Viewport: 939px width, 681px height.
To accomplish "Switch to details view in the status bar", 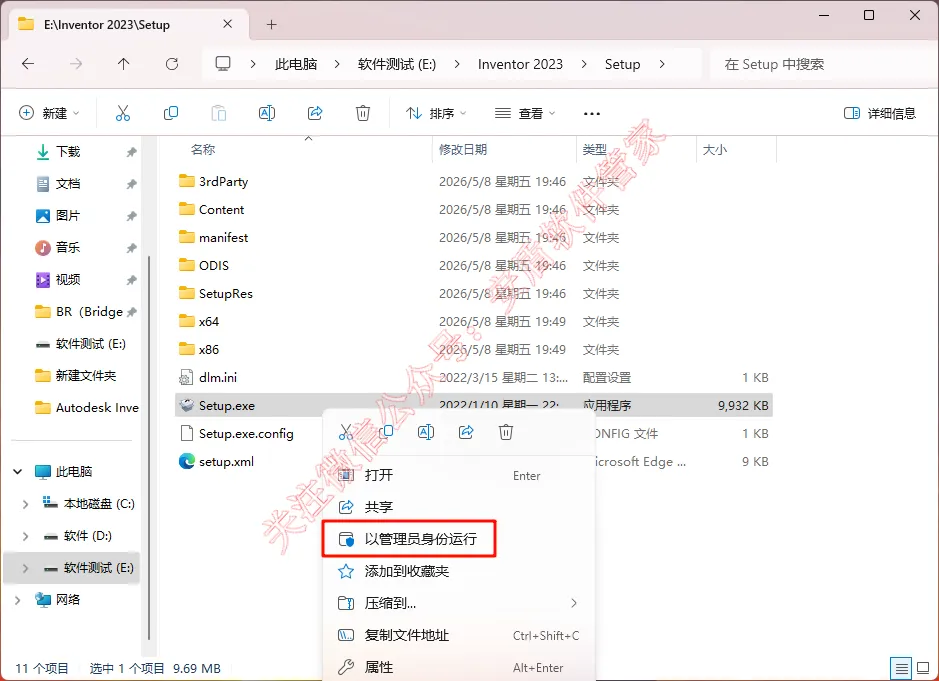I will [901, 668].
